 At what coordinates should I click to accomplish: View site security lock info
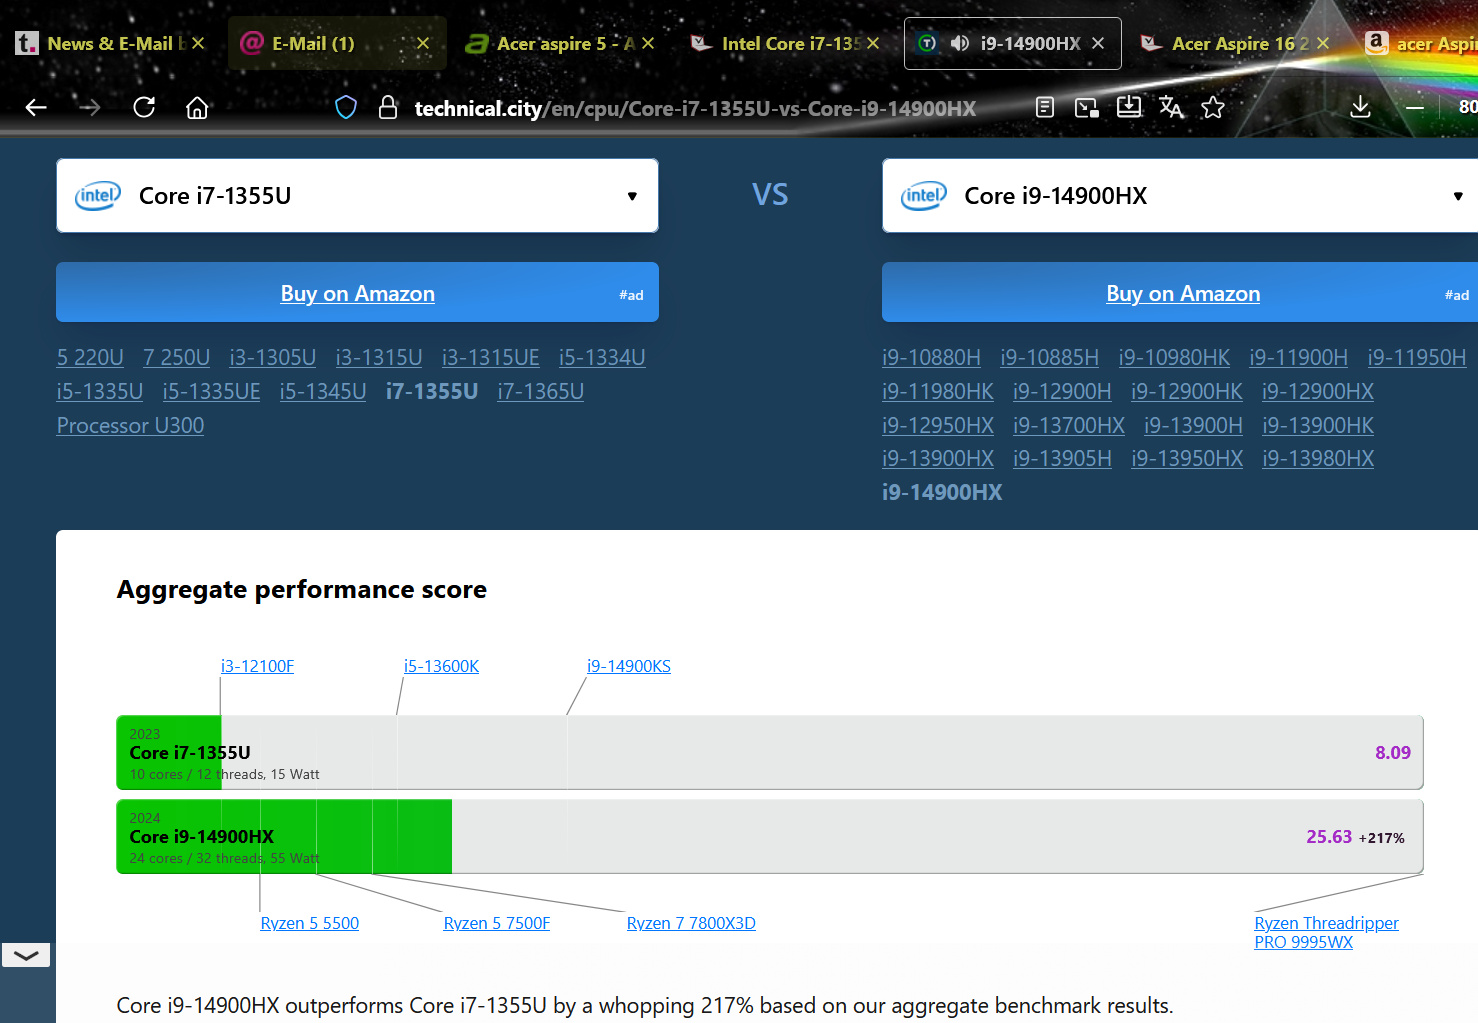tap(388, 107)
